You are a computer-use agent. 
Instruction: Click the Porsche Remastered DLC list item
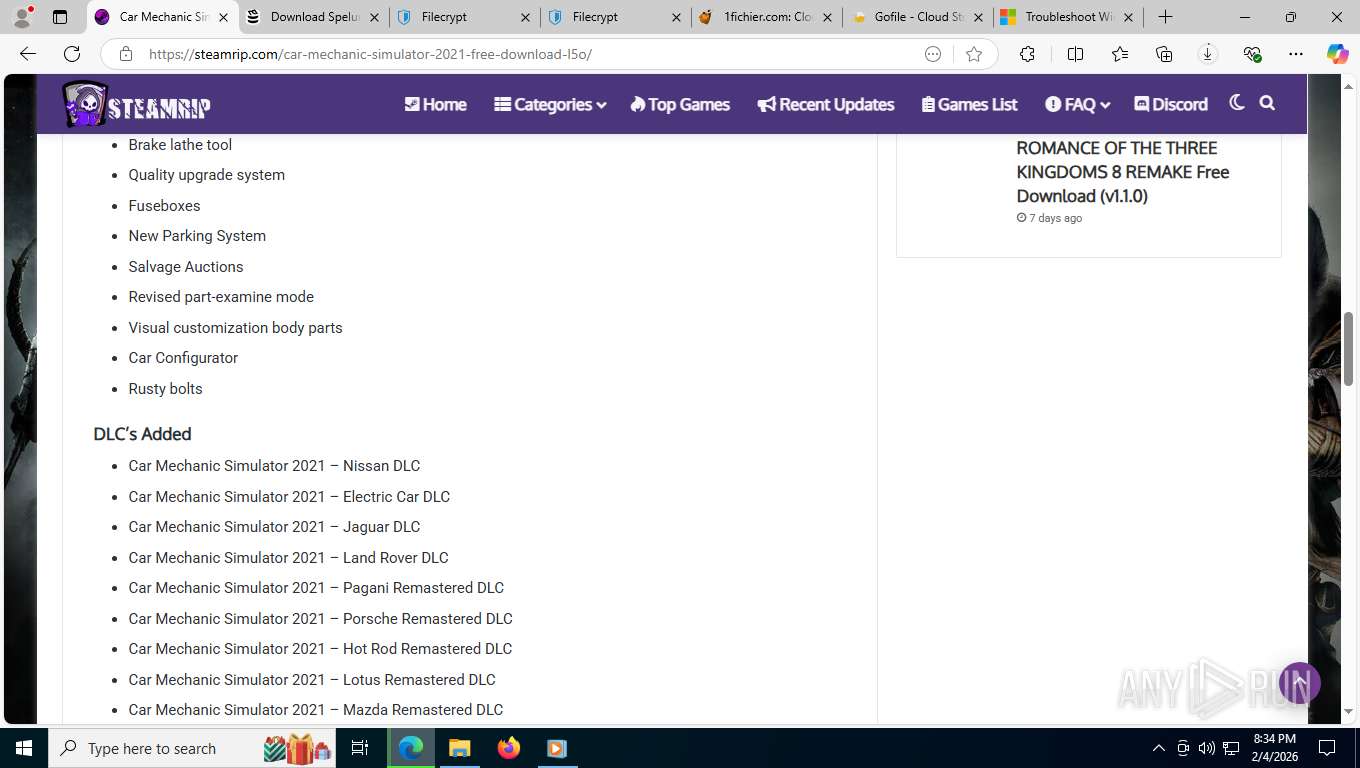tap(320, 619)
